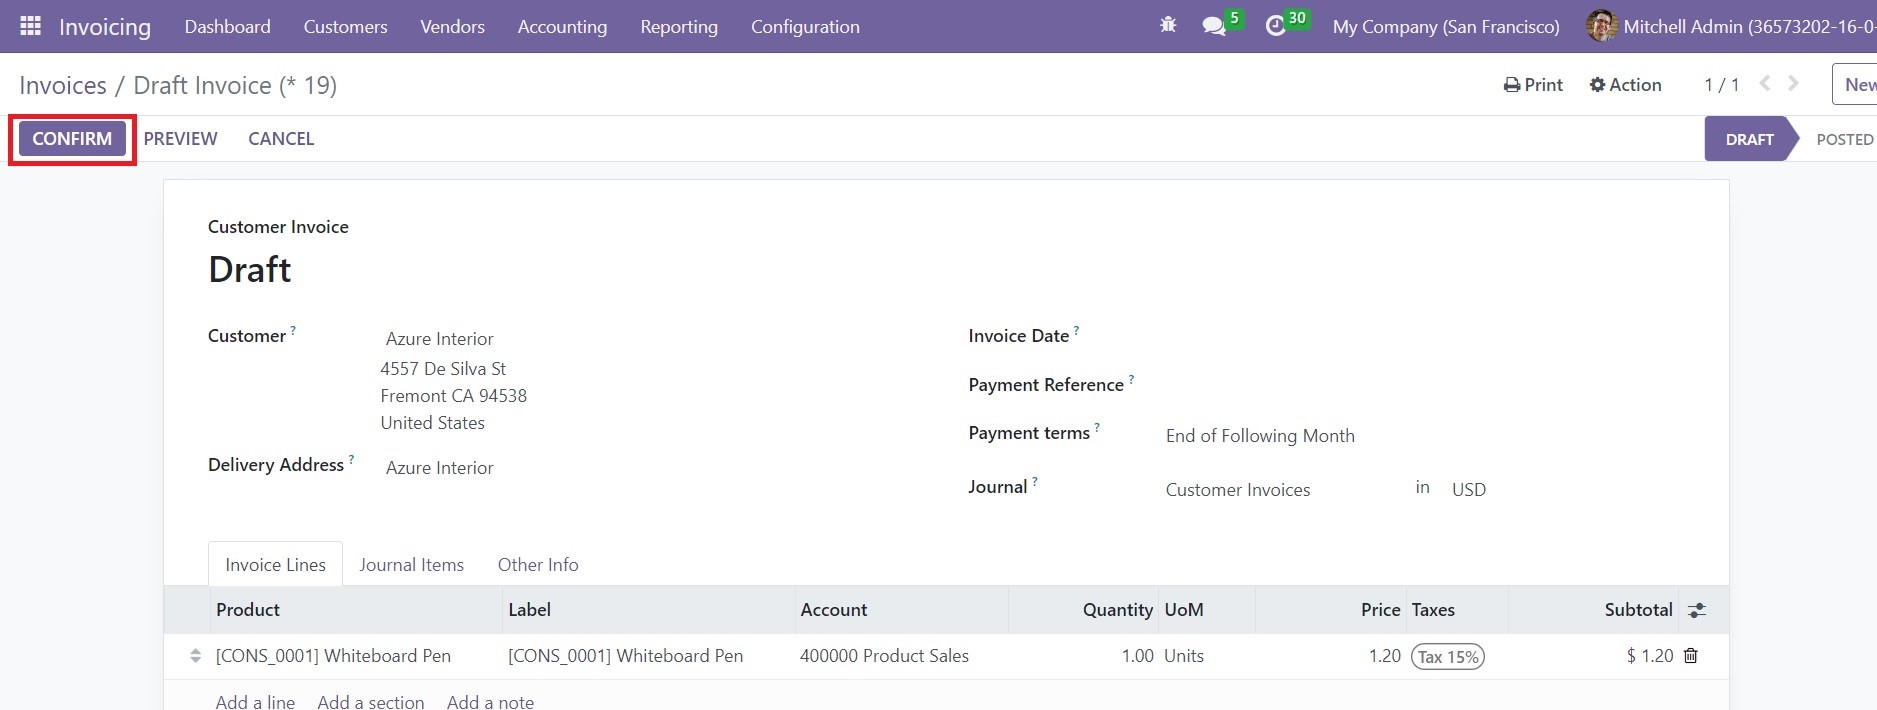The image size is (1877, 710).
Task: Open the Customers menu
Action: pos(345,27)
